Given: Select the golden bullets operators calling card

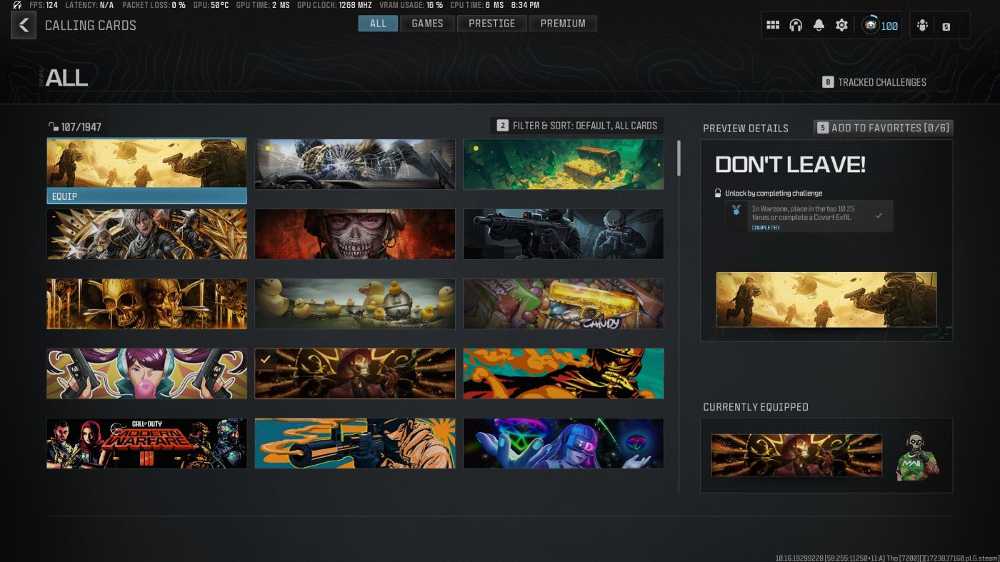Looking at the screenshot, I should point(147,234).
